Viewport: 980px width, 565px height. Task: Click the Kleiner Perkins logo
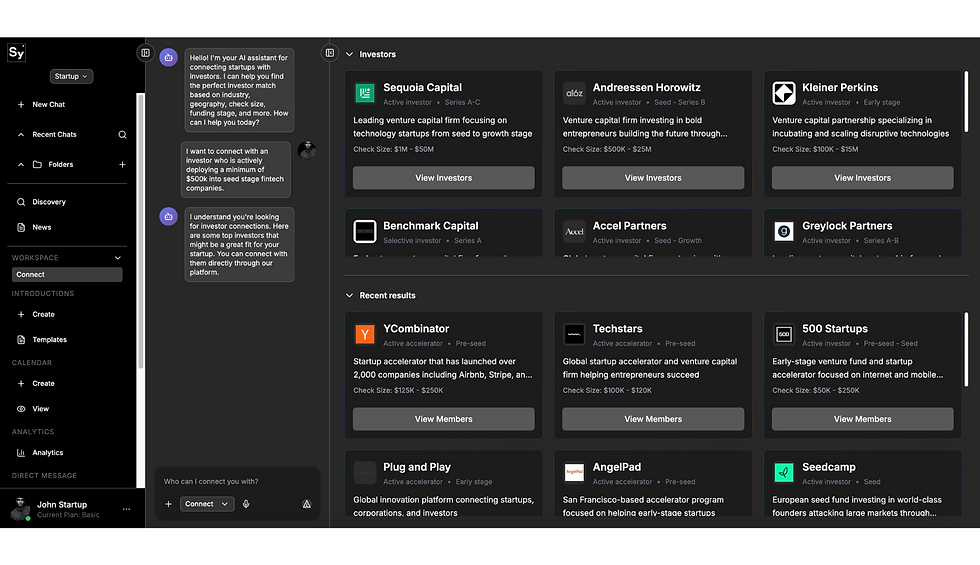(x=784, y=93)
